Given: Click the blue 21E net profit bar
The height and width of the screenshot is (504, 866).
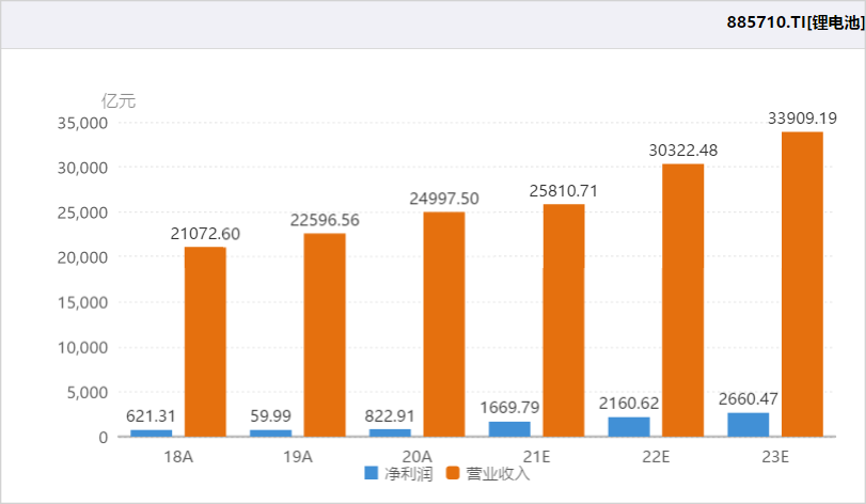Looking at the screenshot, I should click(509, 428).
